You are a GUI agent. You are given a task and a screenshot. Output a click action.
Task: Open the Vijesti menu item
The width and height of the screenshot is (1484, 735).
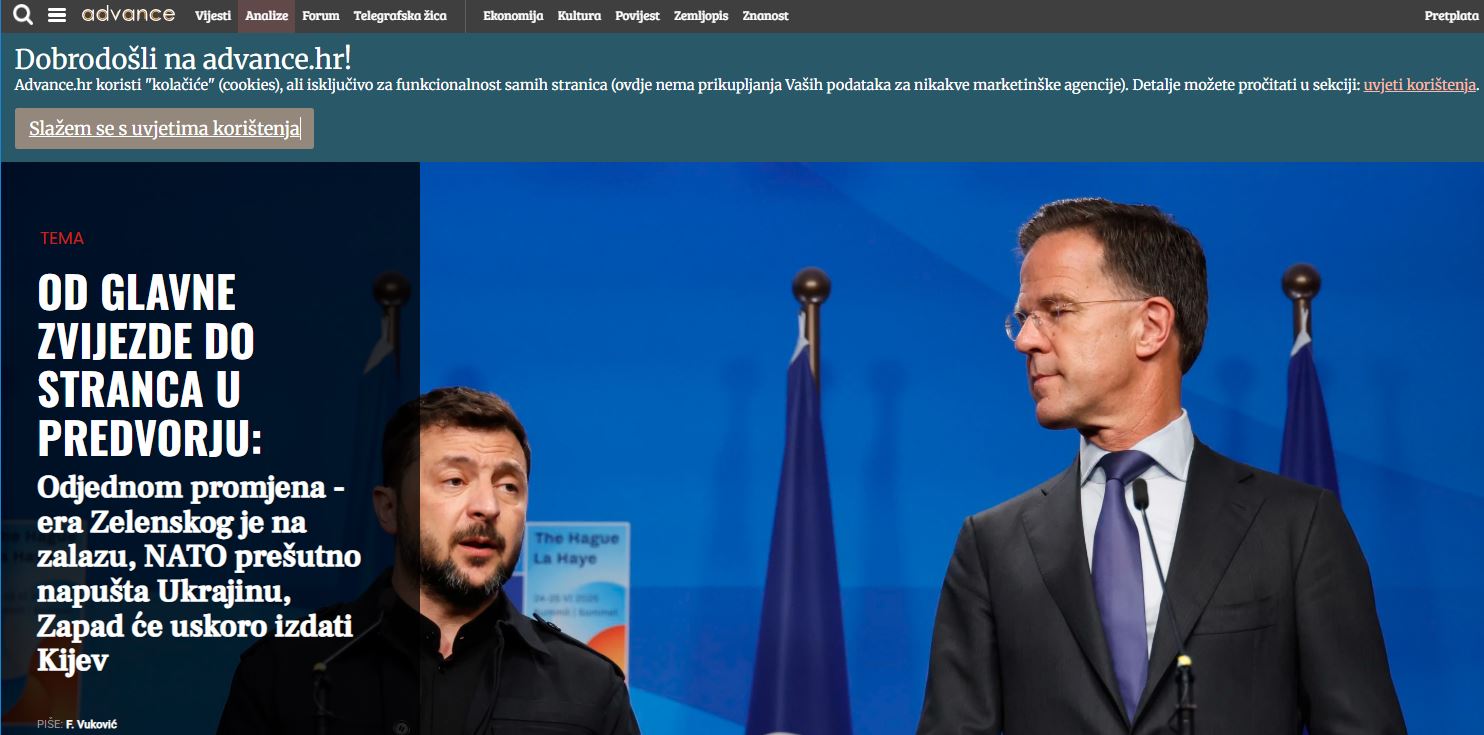[x=213, y=16]
